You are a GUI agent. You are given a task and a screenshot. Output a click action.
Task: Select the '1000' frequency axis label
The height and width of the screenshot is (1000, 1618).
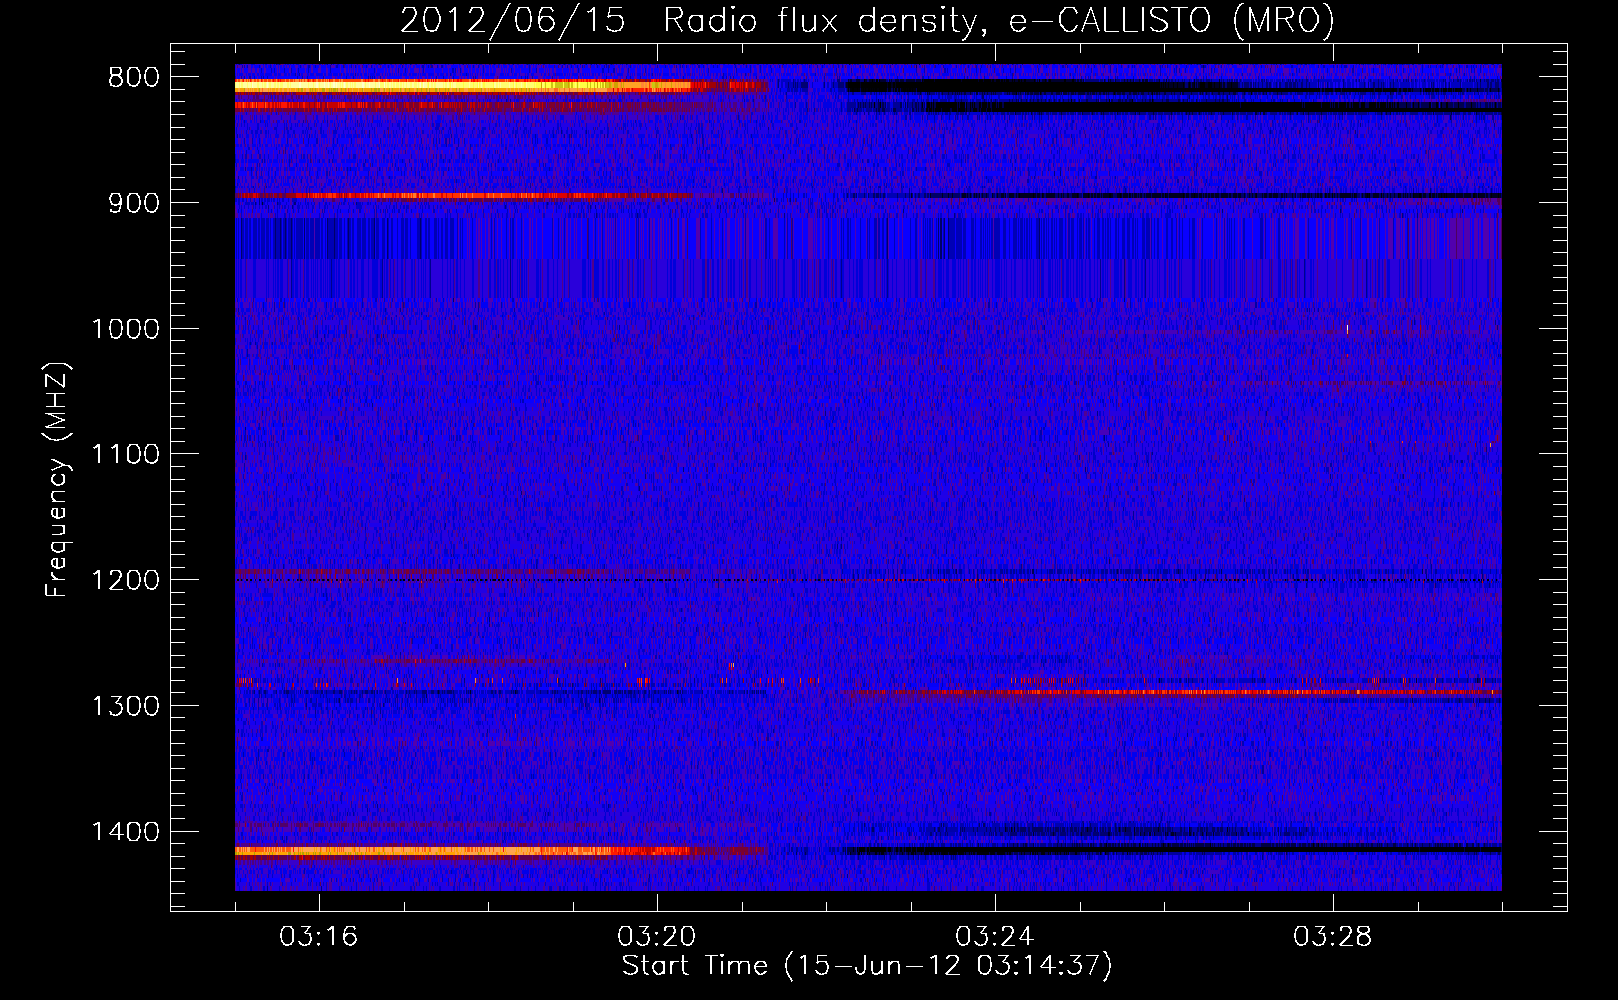pos(125,329)
